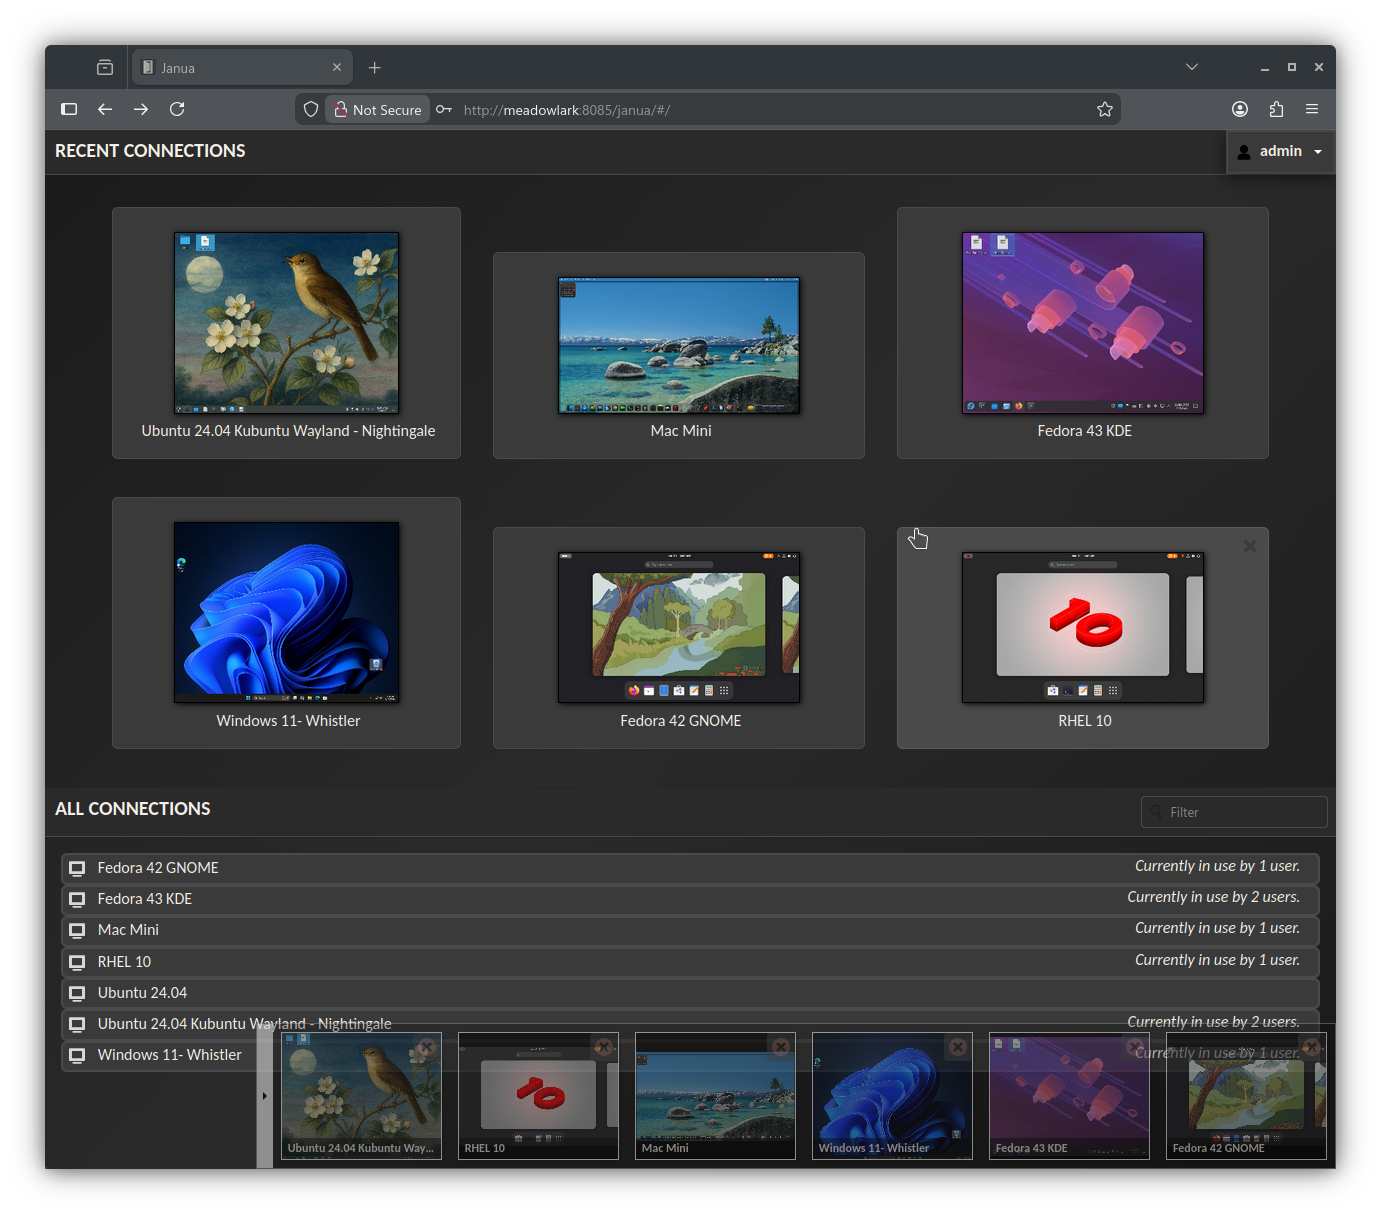1381x1214 pixels.
Task: Open the Fedora 43 KDE recent thumbnail
Action: tap(1082, 323)
